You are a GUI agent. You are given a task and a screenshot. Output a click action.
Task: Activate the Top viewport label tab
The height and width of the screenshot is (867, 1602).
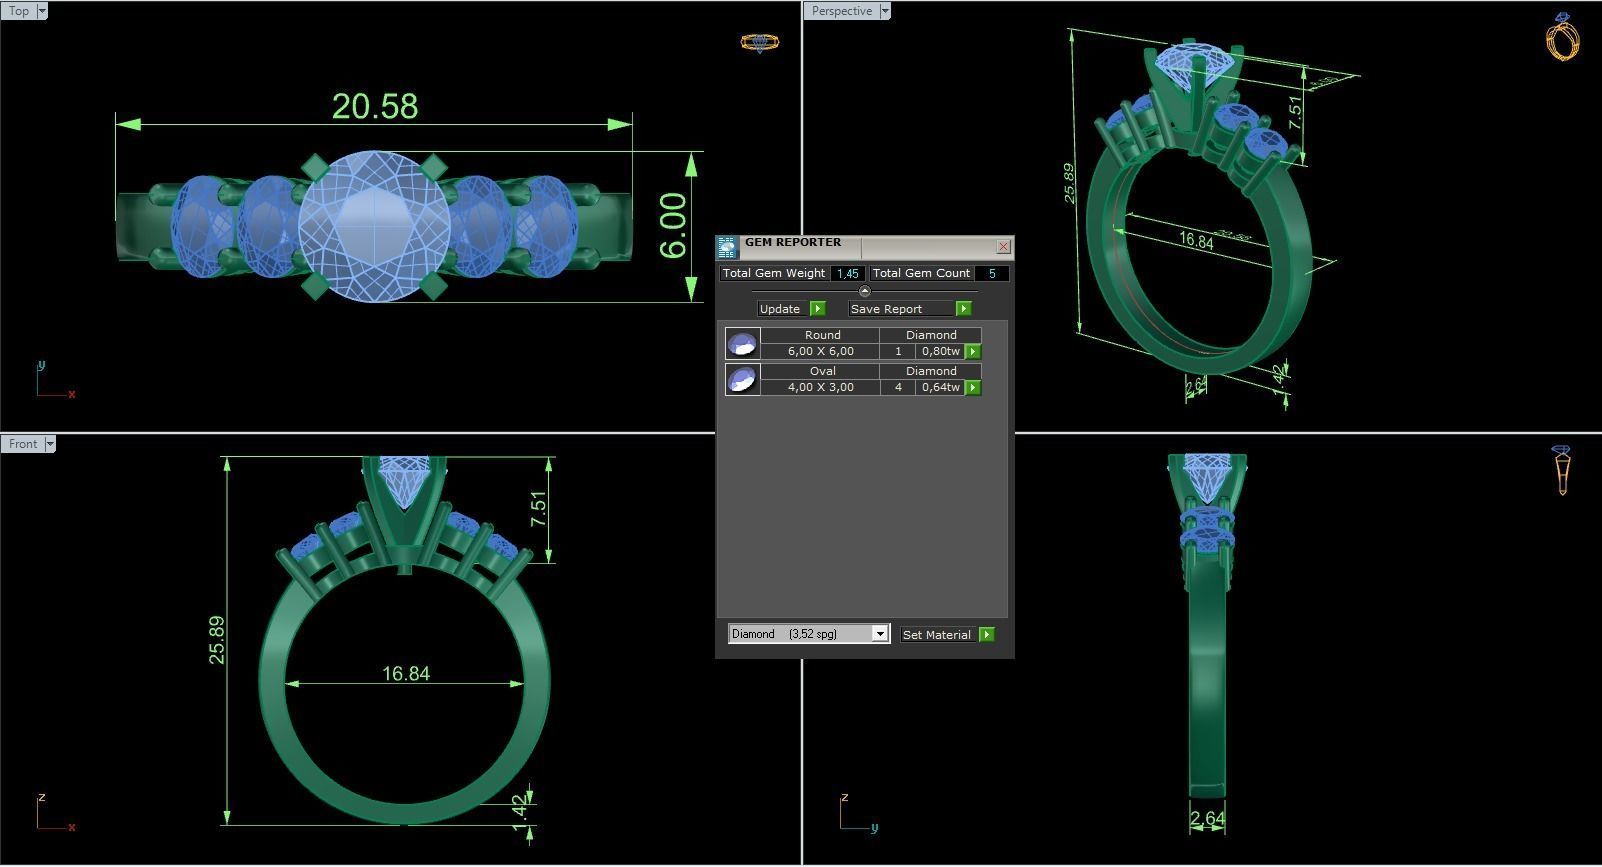coord(19,11)
